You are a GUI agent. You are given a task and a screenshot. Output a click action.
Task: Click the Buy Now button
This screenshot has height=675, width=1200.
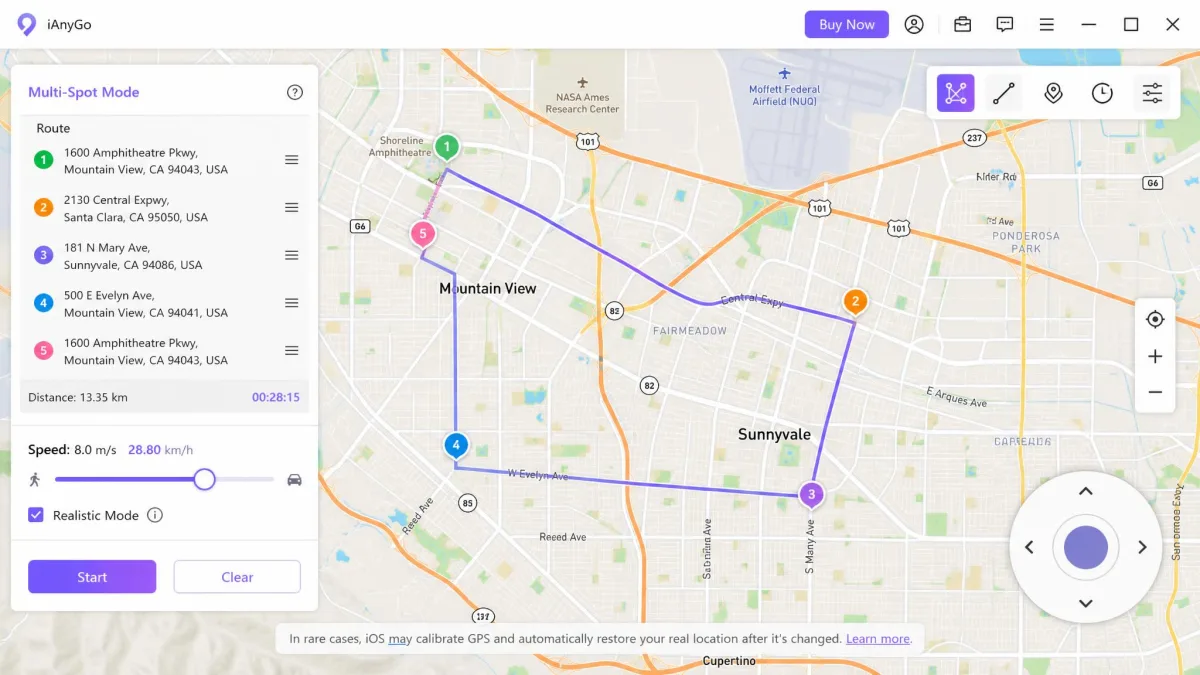click(847, 25)
